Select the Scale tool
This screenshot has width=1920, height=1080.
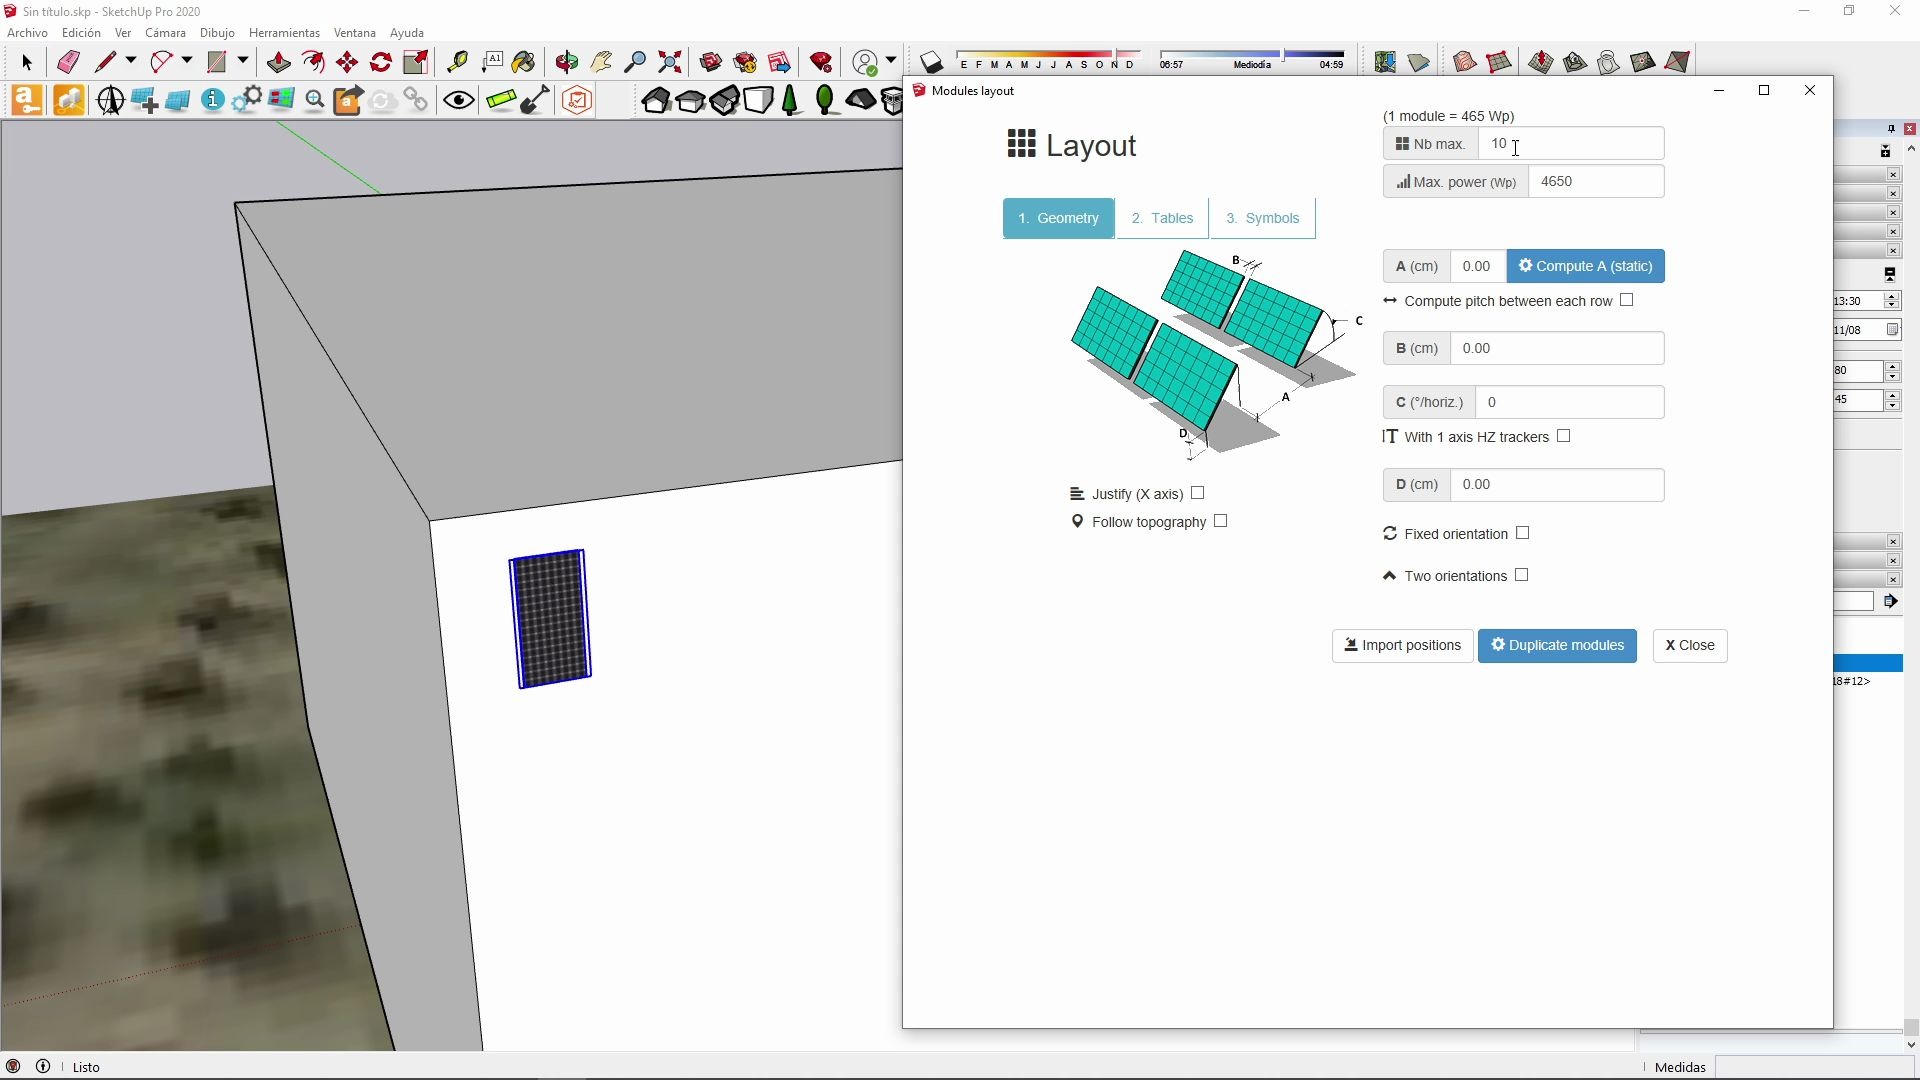[x=415, y=62]
